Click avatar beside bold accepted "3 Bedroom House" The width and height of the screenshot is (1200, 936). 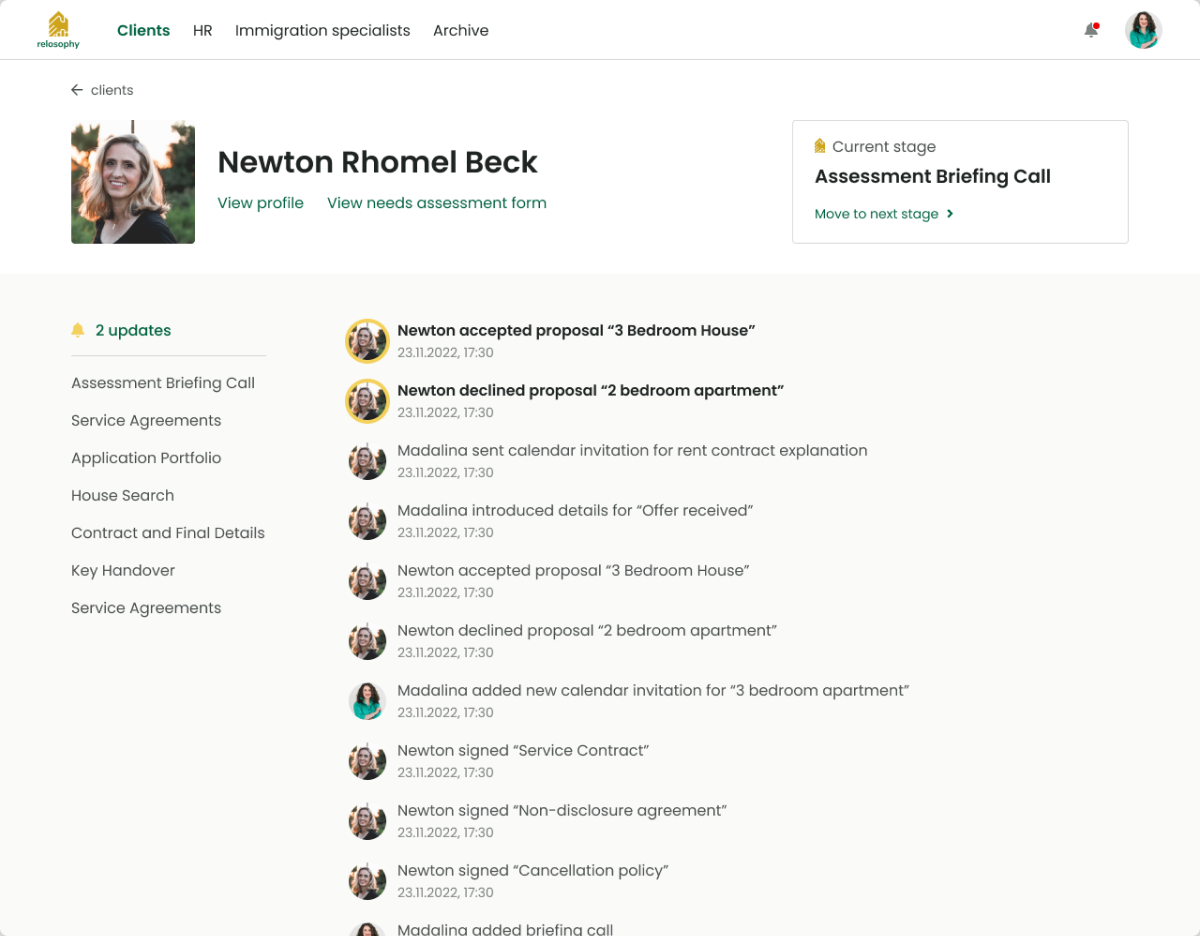[x=367, y=340]
